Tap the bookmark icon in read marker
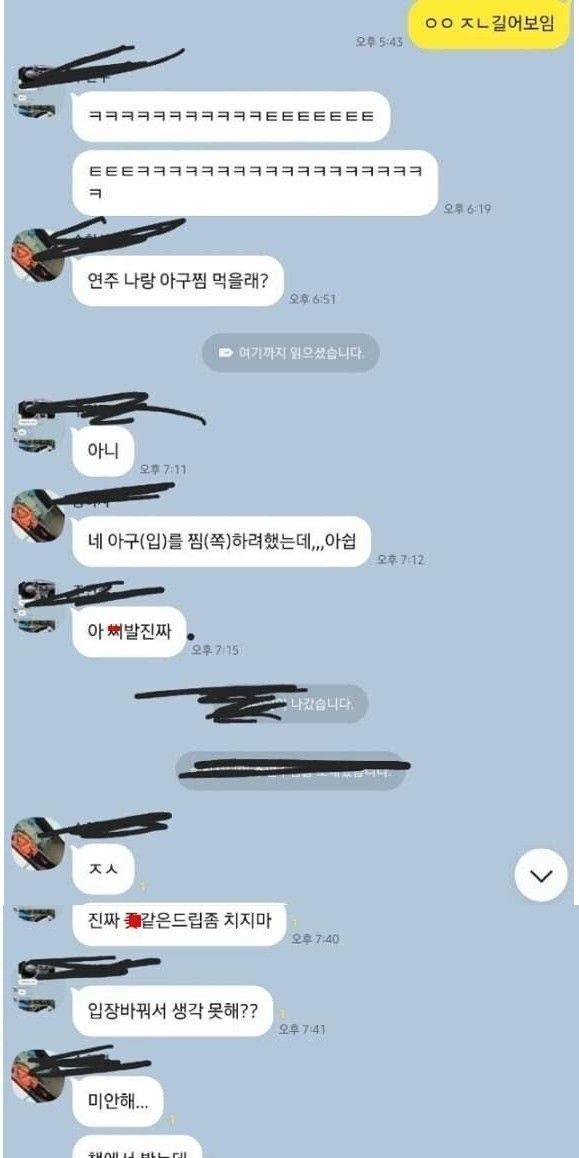 click(226, 353)
